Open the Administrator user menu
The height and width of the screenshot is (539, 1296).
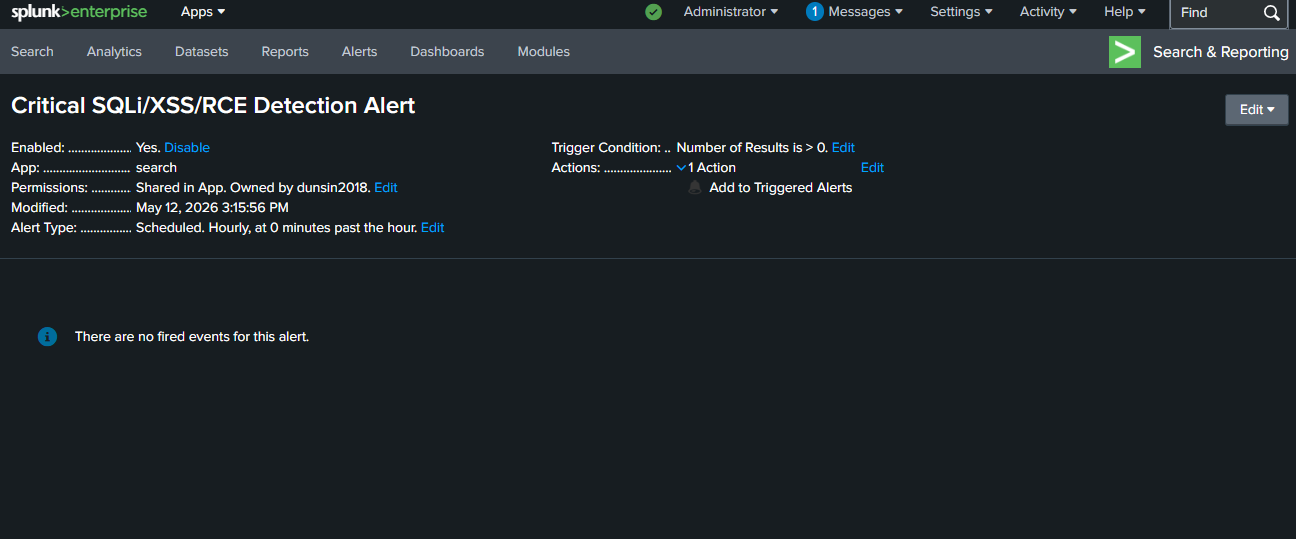click(731, 12)
